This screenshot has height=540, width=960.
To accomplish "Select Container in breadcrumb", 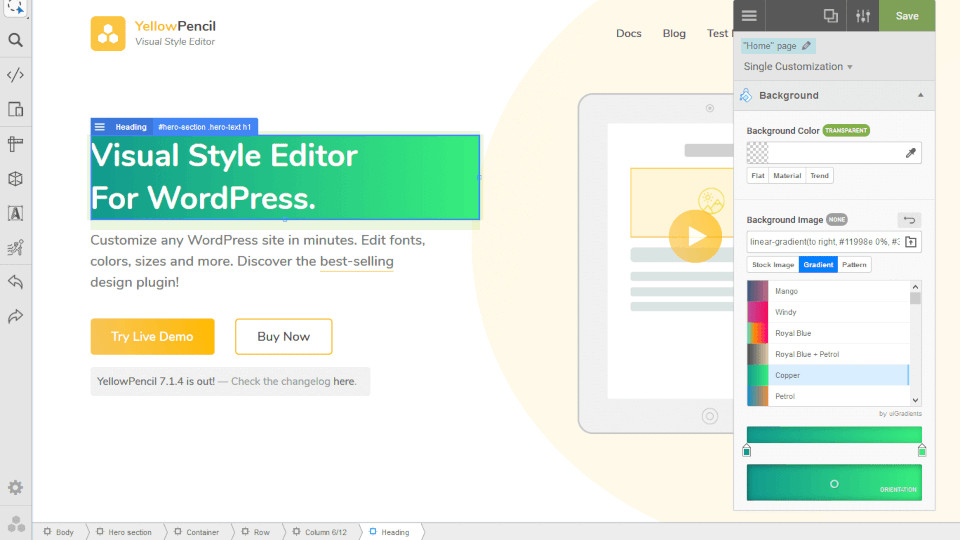I will [197, 532].
